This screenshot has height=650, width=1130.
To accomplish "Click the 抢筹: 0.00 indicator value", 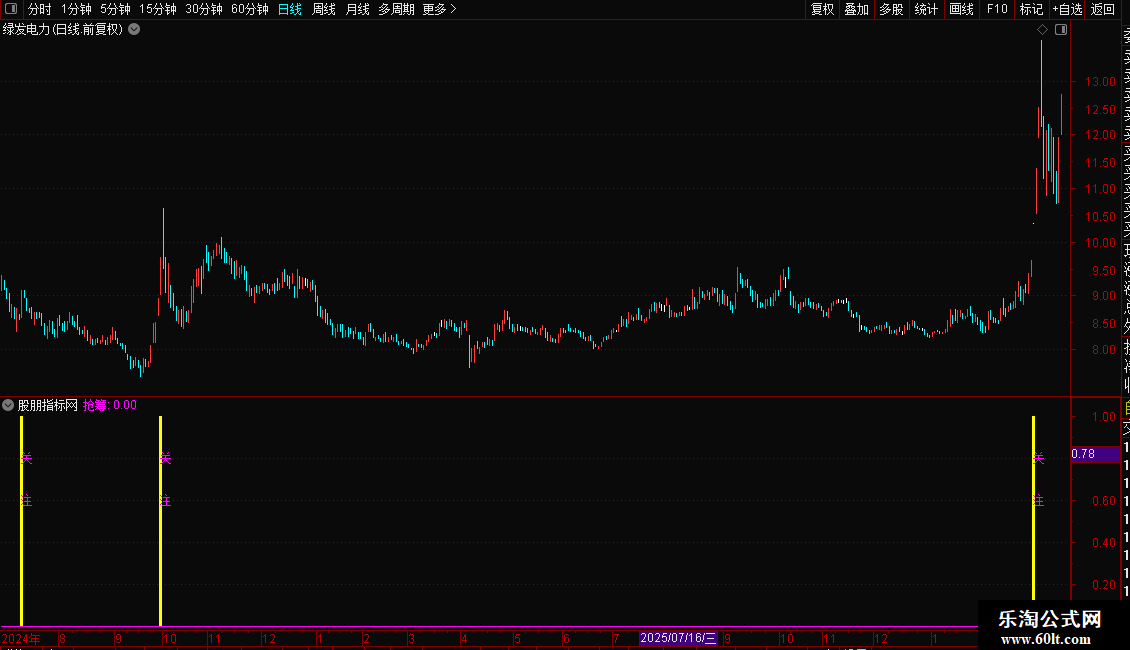I will click(110, 405).
